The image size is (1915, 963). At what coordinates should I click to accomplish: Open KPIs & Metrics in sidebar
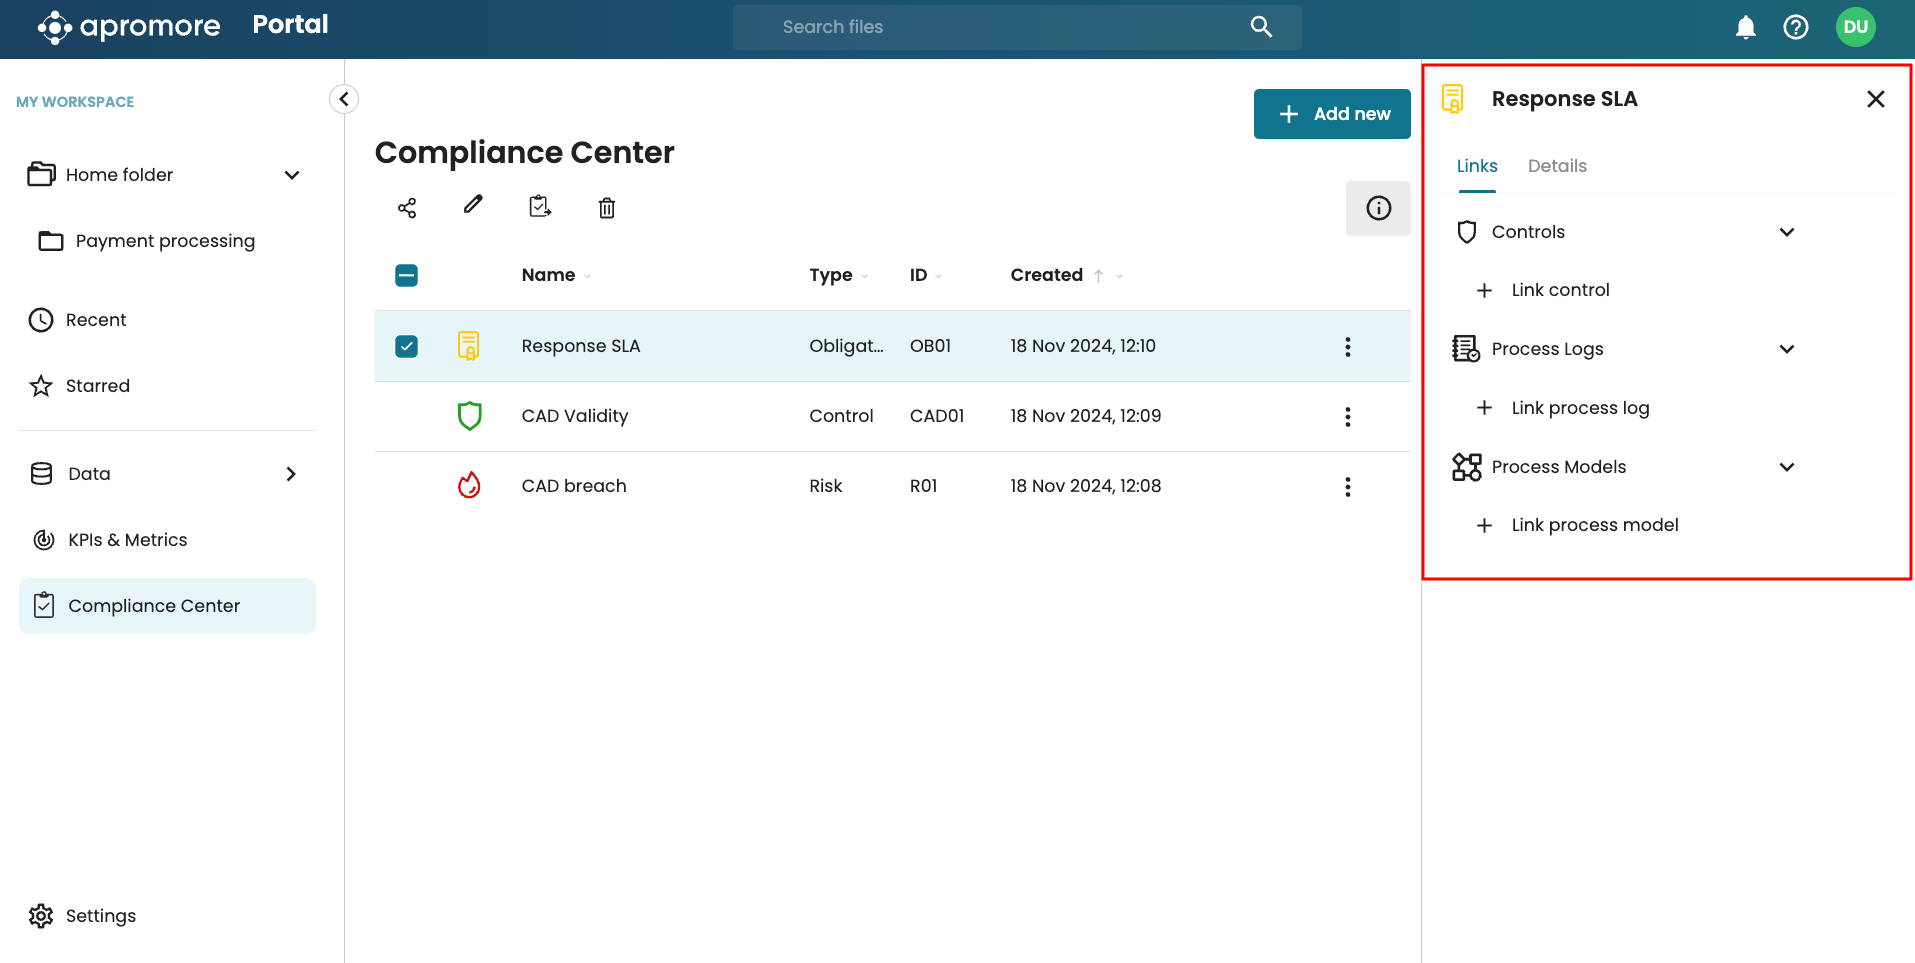point(127,540)
